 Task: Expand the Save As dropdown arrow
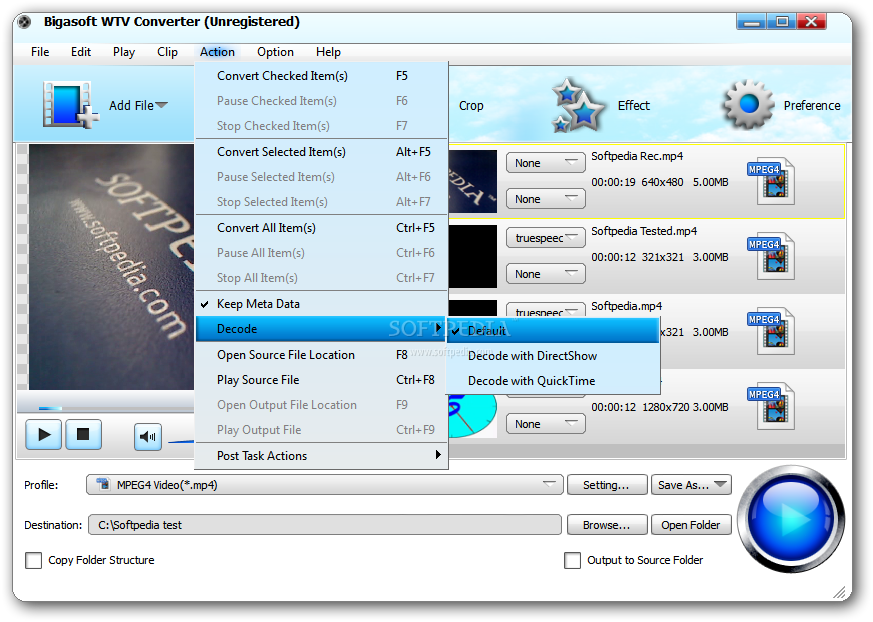click(x=721, y=484)
